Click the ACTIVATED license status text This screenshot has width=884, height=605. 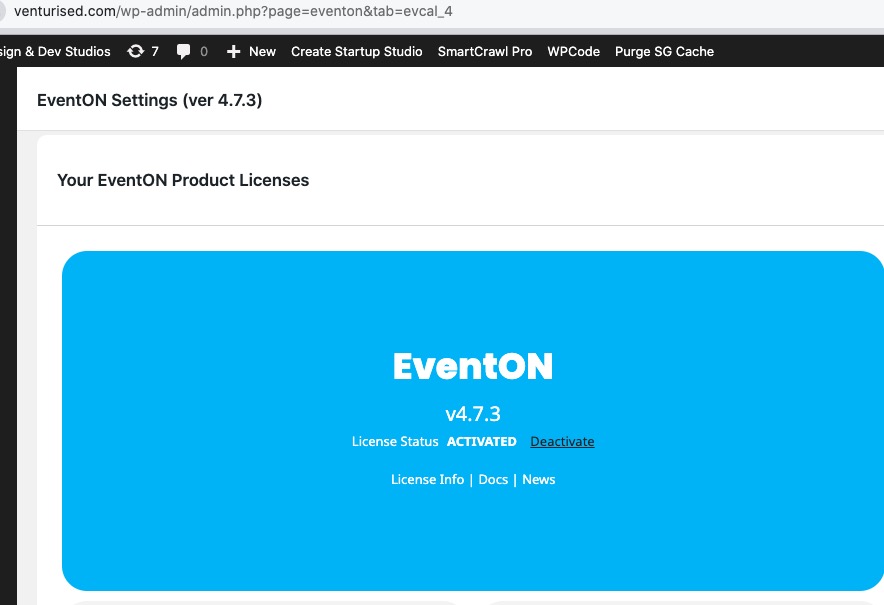pos(481,441)
